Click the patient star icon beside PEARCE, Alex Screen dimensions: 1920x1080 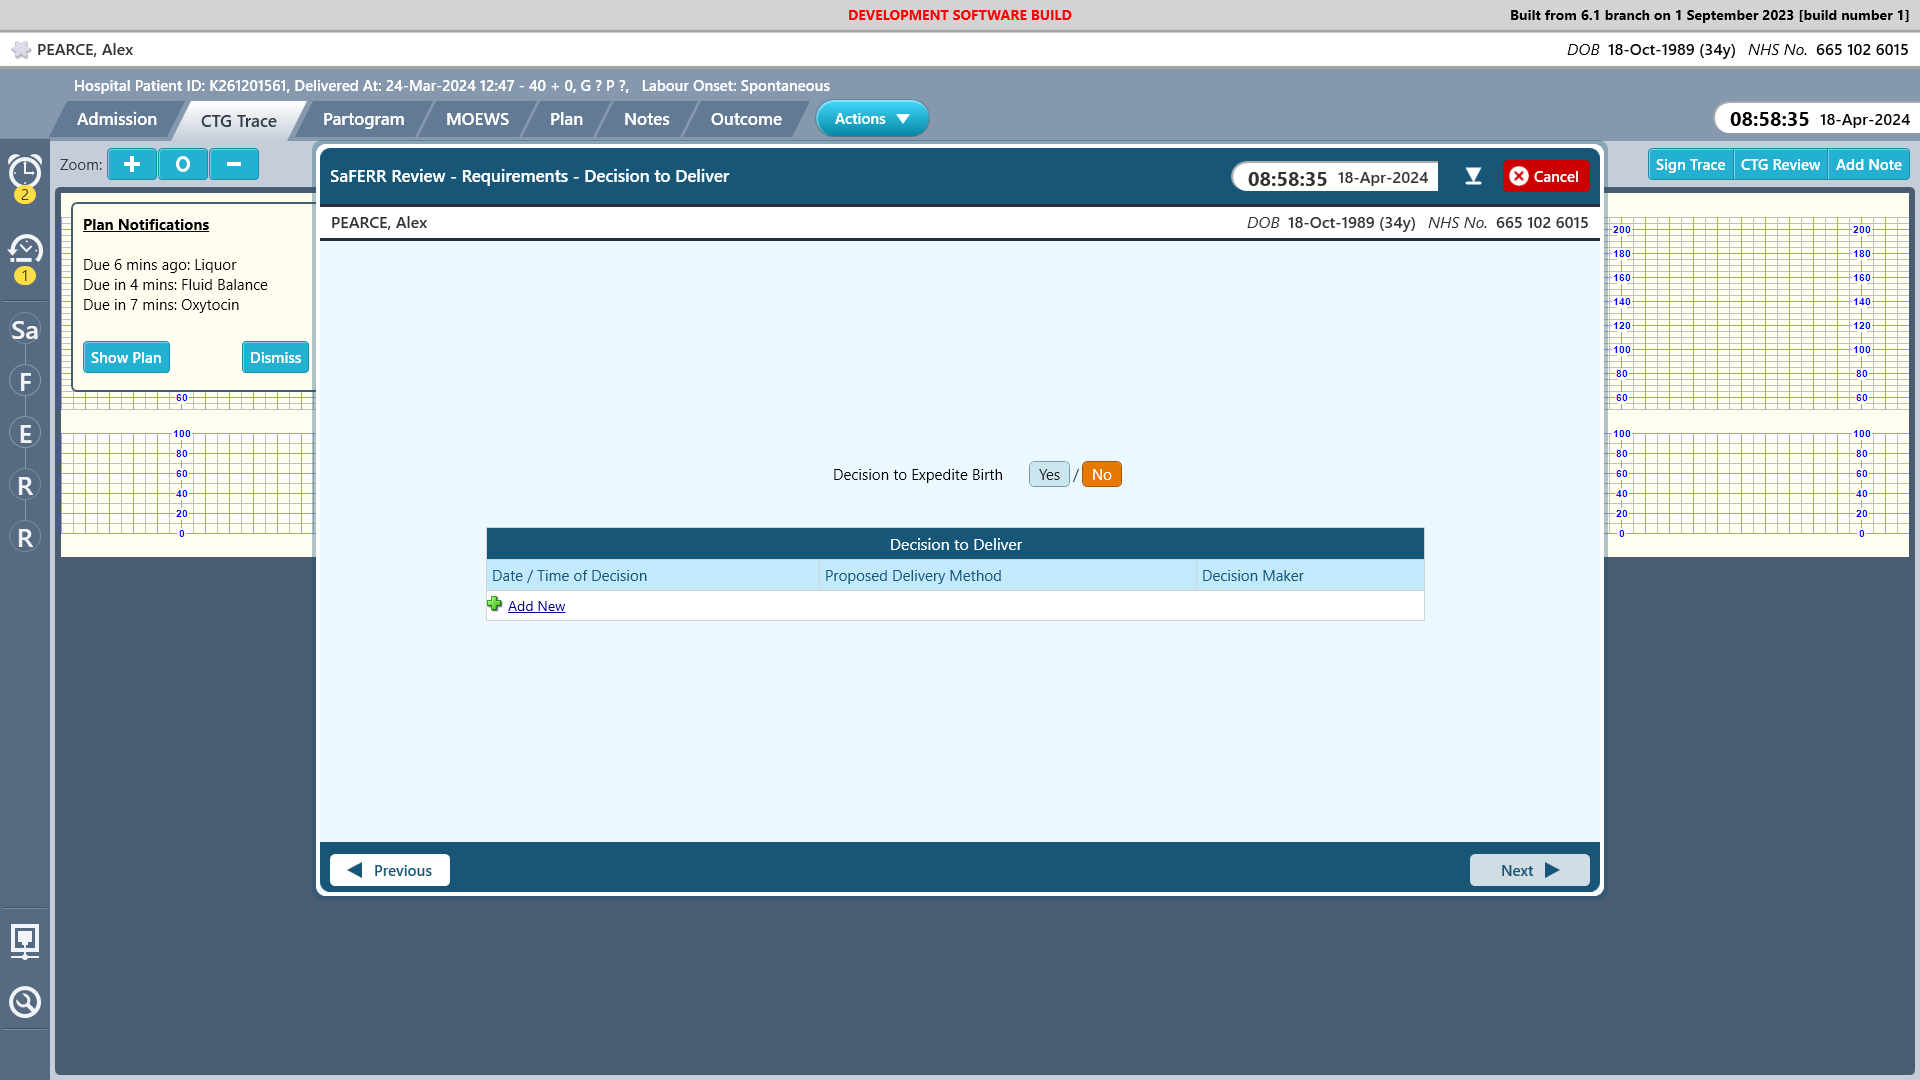21,50
